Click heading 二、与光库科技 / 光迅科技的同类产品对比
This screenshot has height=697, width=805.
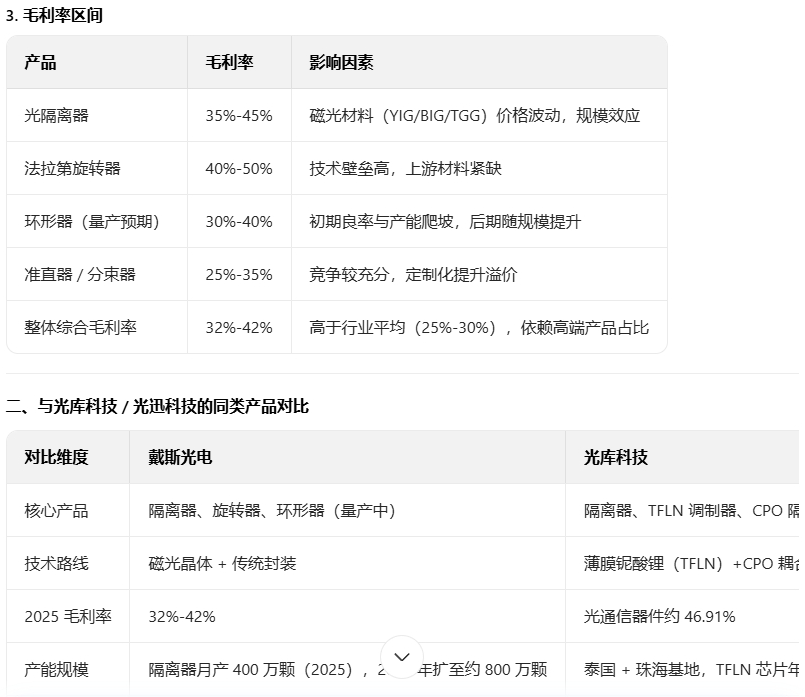click(x=157, y=407)
